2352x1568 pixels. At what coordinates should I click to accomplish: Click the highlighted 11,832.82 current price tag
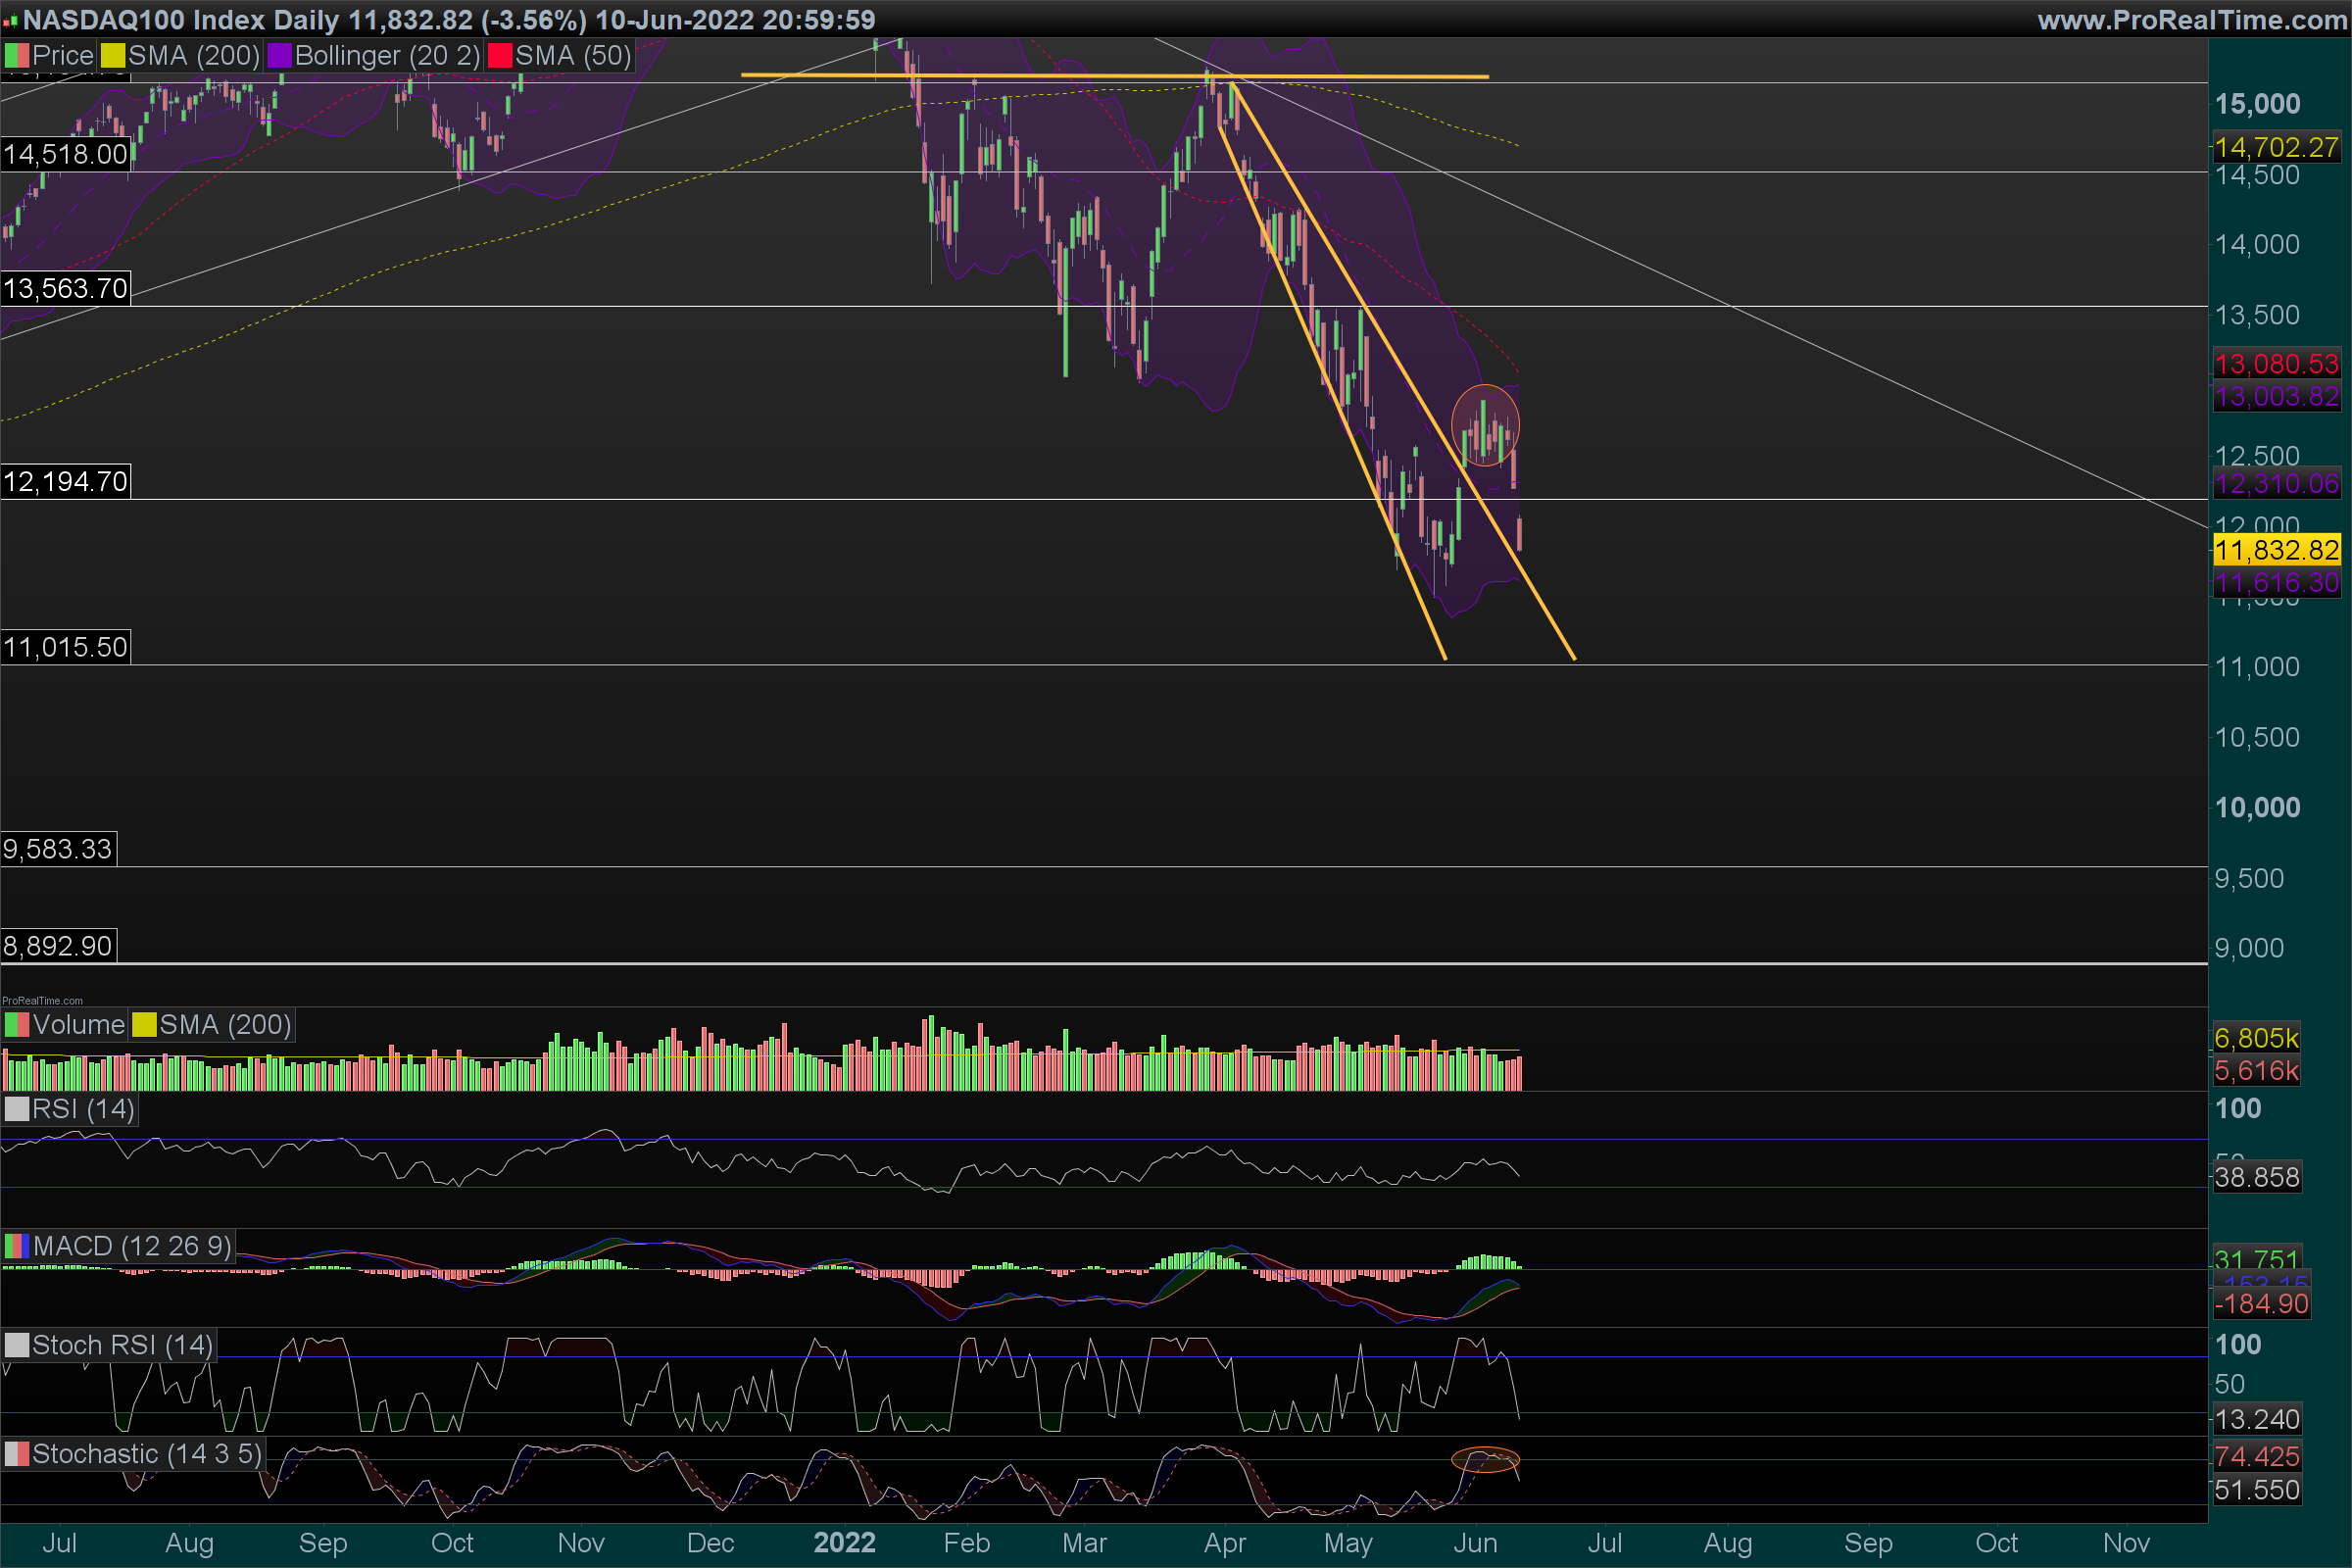coord(2276,550)
